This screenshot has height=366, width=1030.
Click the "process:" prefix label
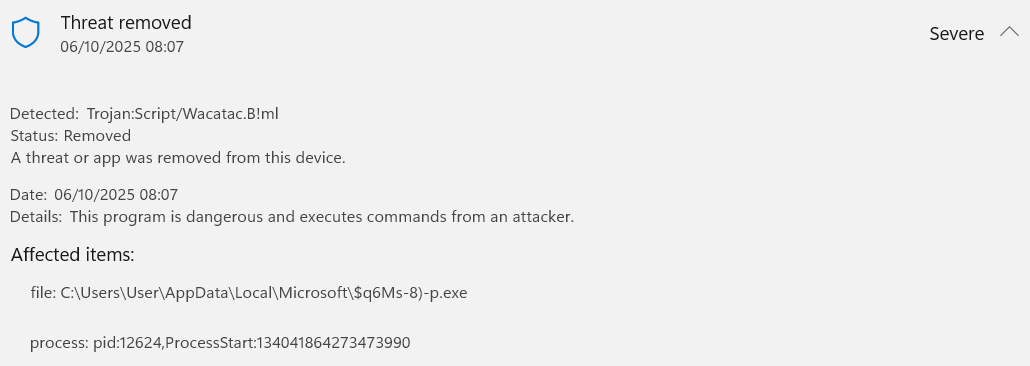[x=59, y=342]
